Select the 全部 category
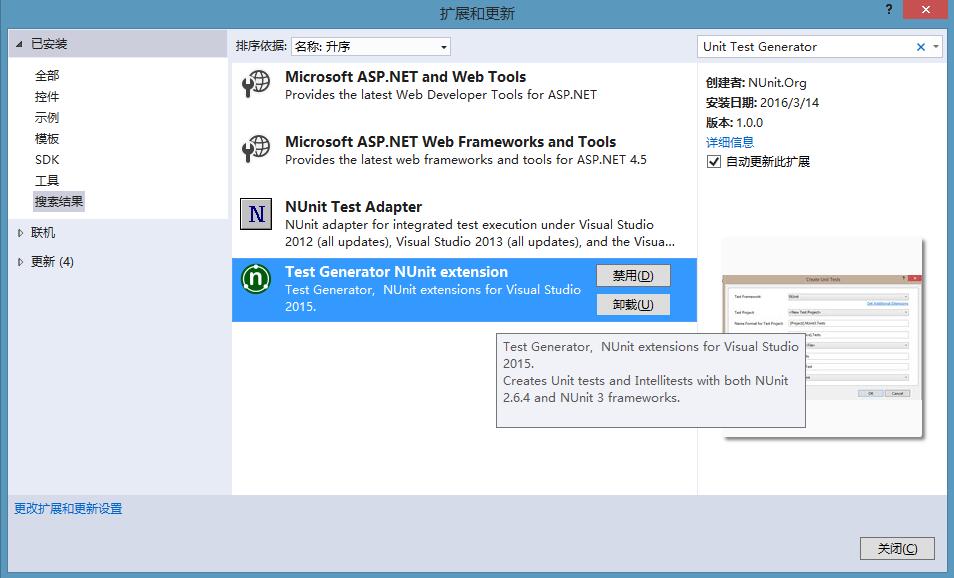Viewport: 954px width, 578px height. pyautogui.click(x=47, y=75)
